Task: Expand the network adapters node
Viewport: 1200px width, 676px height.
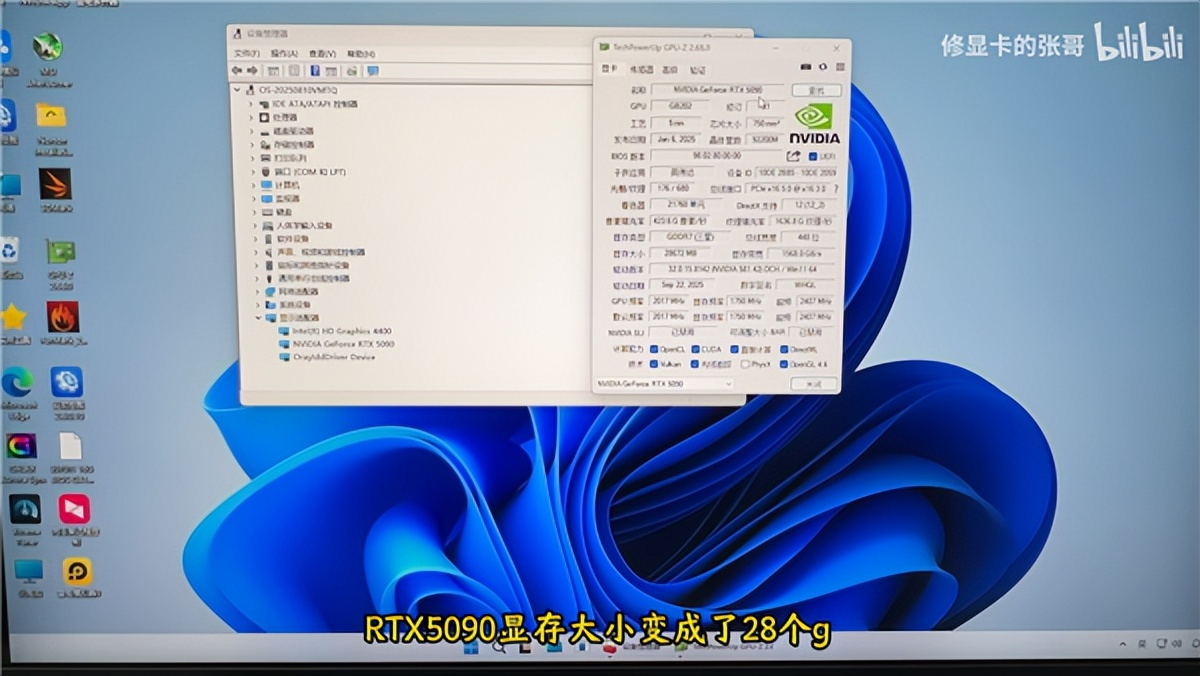Action: point(256,291)
